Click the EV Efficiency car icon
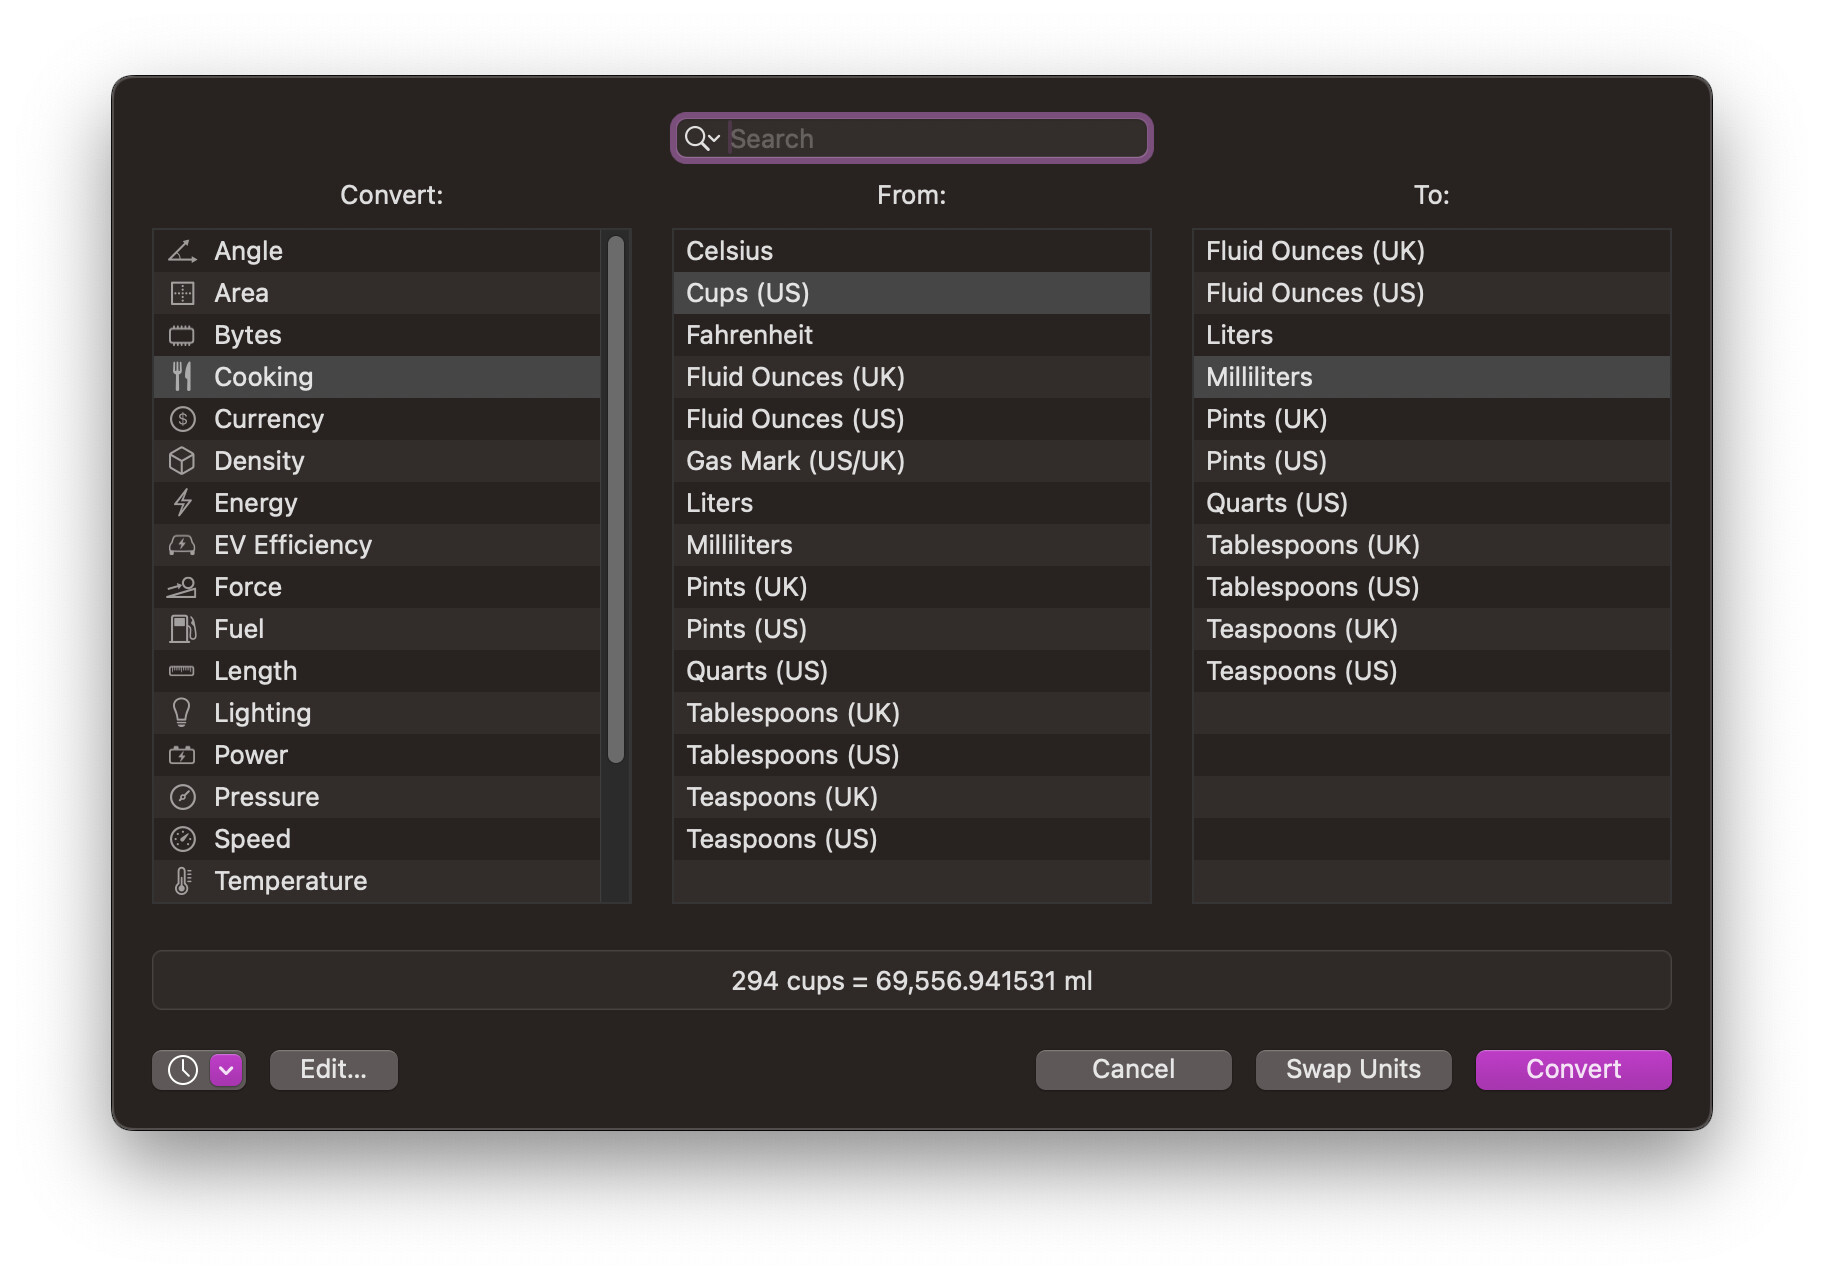 point(182,545)
